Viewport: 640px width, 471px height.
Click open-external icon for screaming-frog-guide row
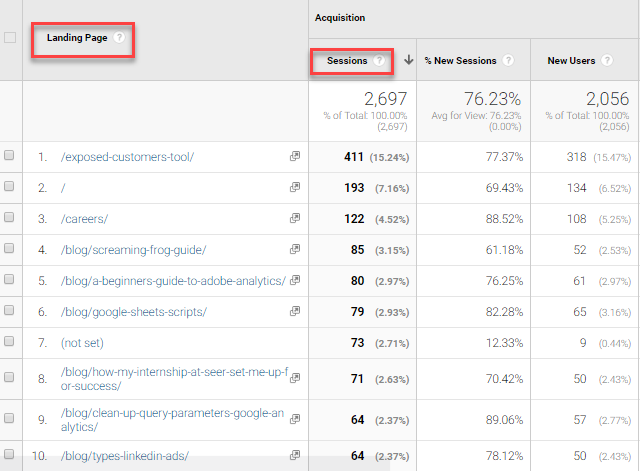coord(295,250)
